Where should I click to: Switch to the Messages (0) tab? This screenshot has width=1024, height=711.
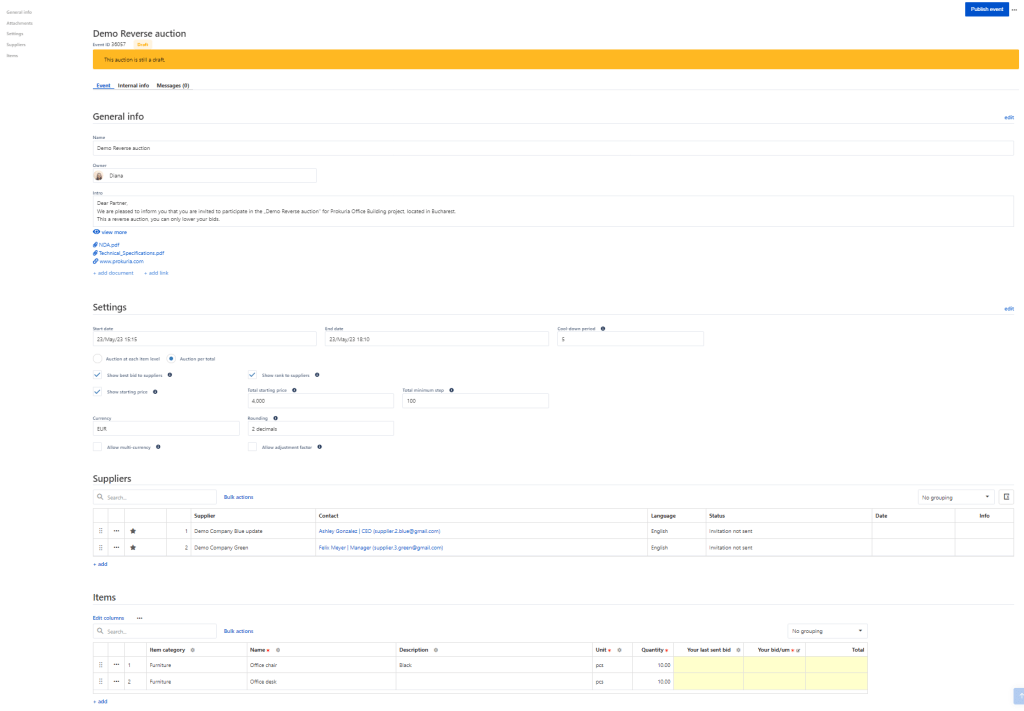173,86
